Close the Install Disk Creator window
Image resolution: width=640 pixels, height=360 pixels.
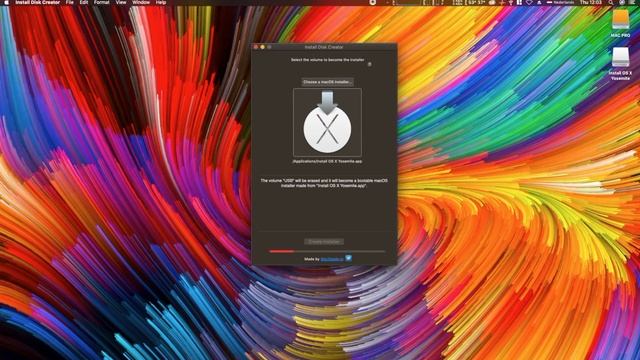[256, 47]
